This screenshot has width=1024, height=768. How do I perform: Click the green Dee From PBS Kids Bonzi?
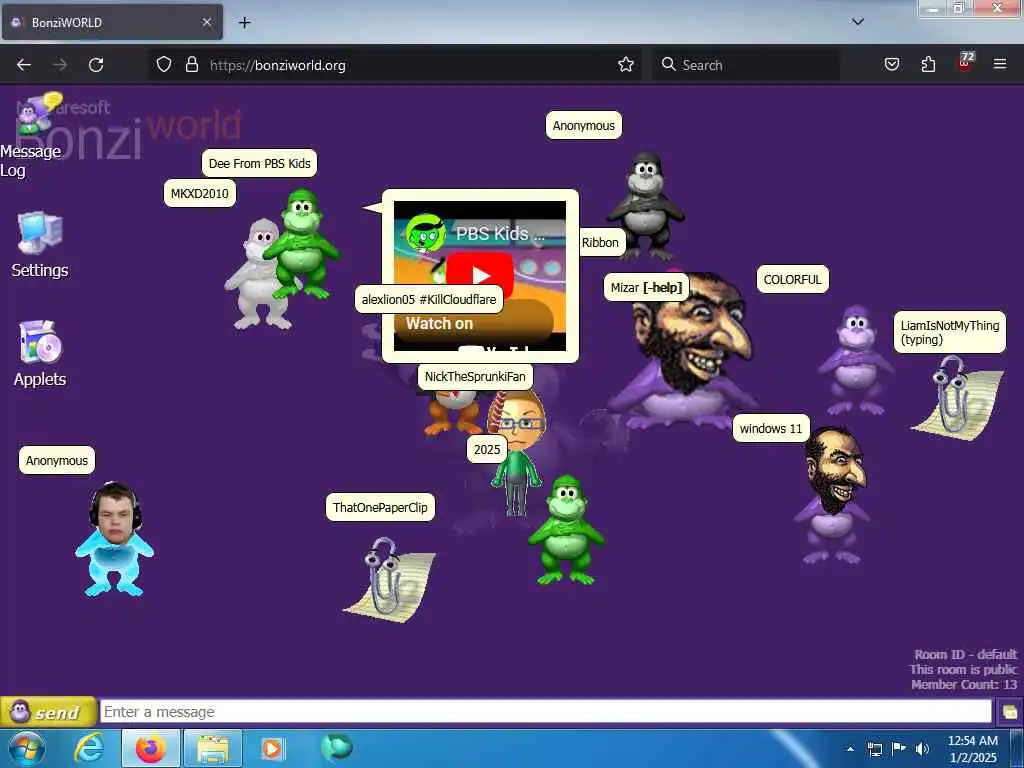pos(302,245)
